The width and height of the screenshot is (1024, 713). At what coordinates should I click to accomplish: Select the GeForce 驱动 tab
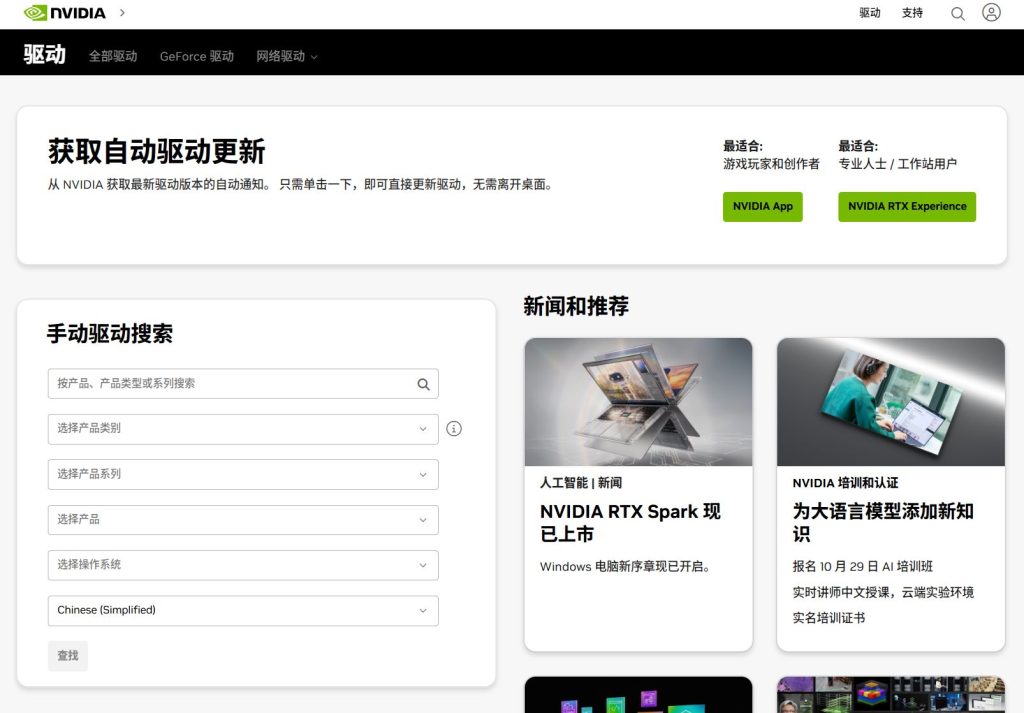click(x=197, y=56)
